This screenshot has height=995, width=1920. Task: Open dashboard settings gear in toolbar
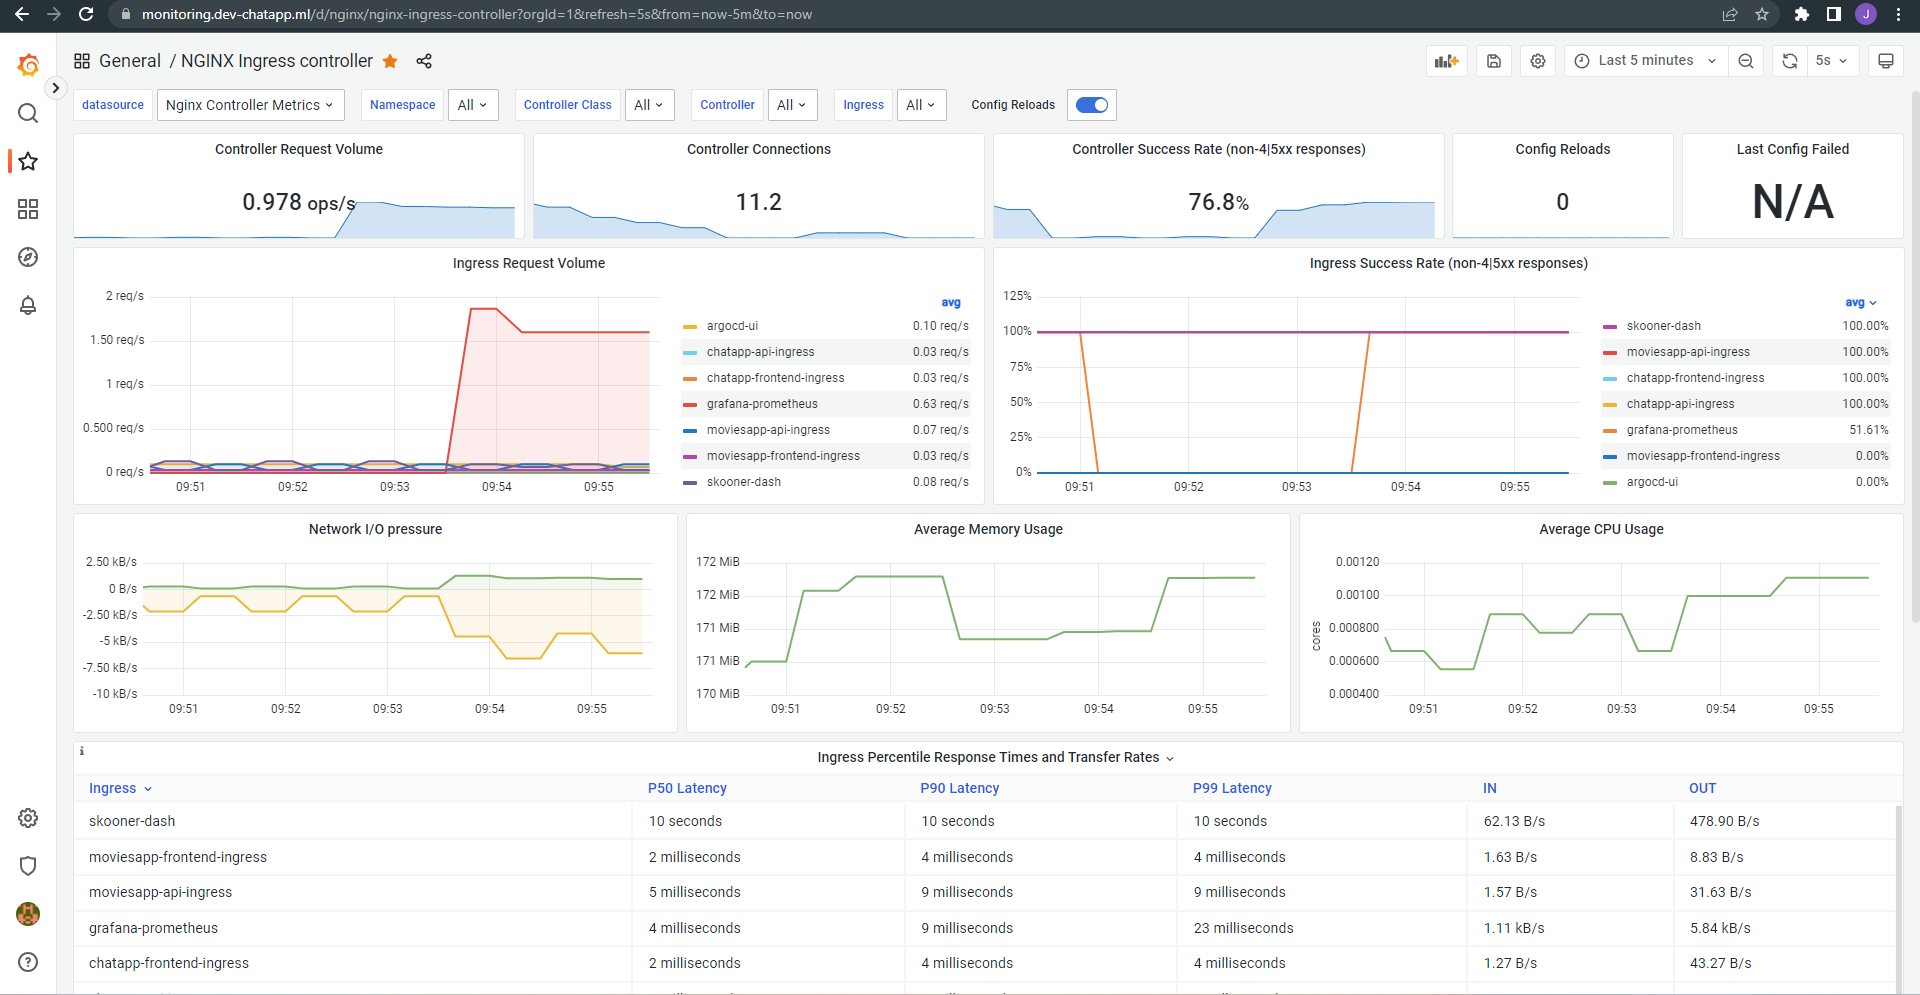(x=1538, y=61)
